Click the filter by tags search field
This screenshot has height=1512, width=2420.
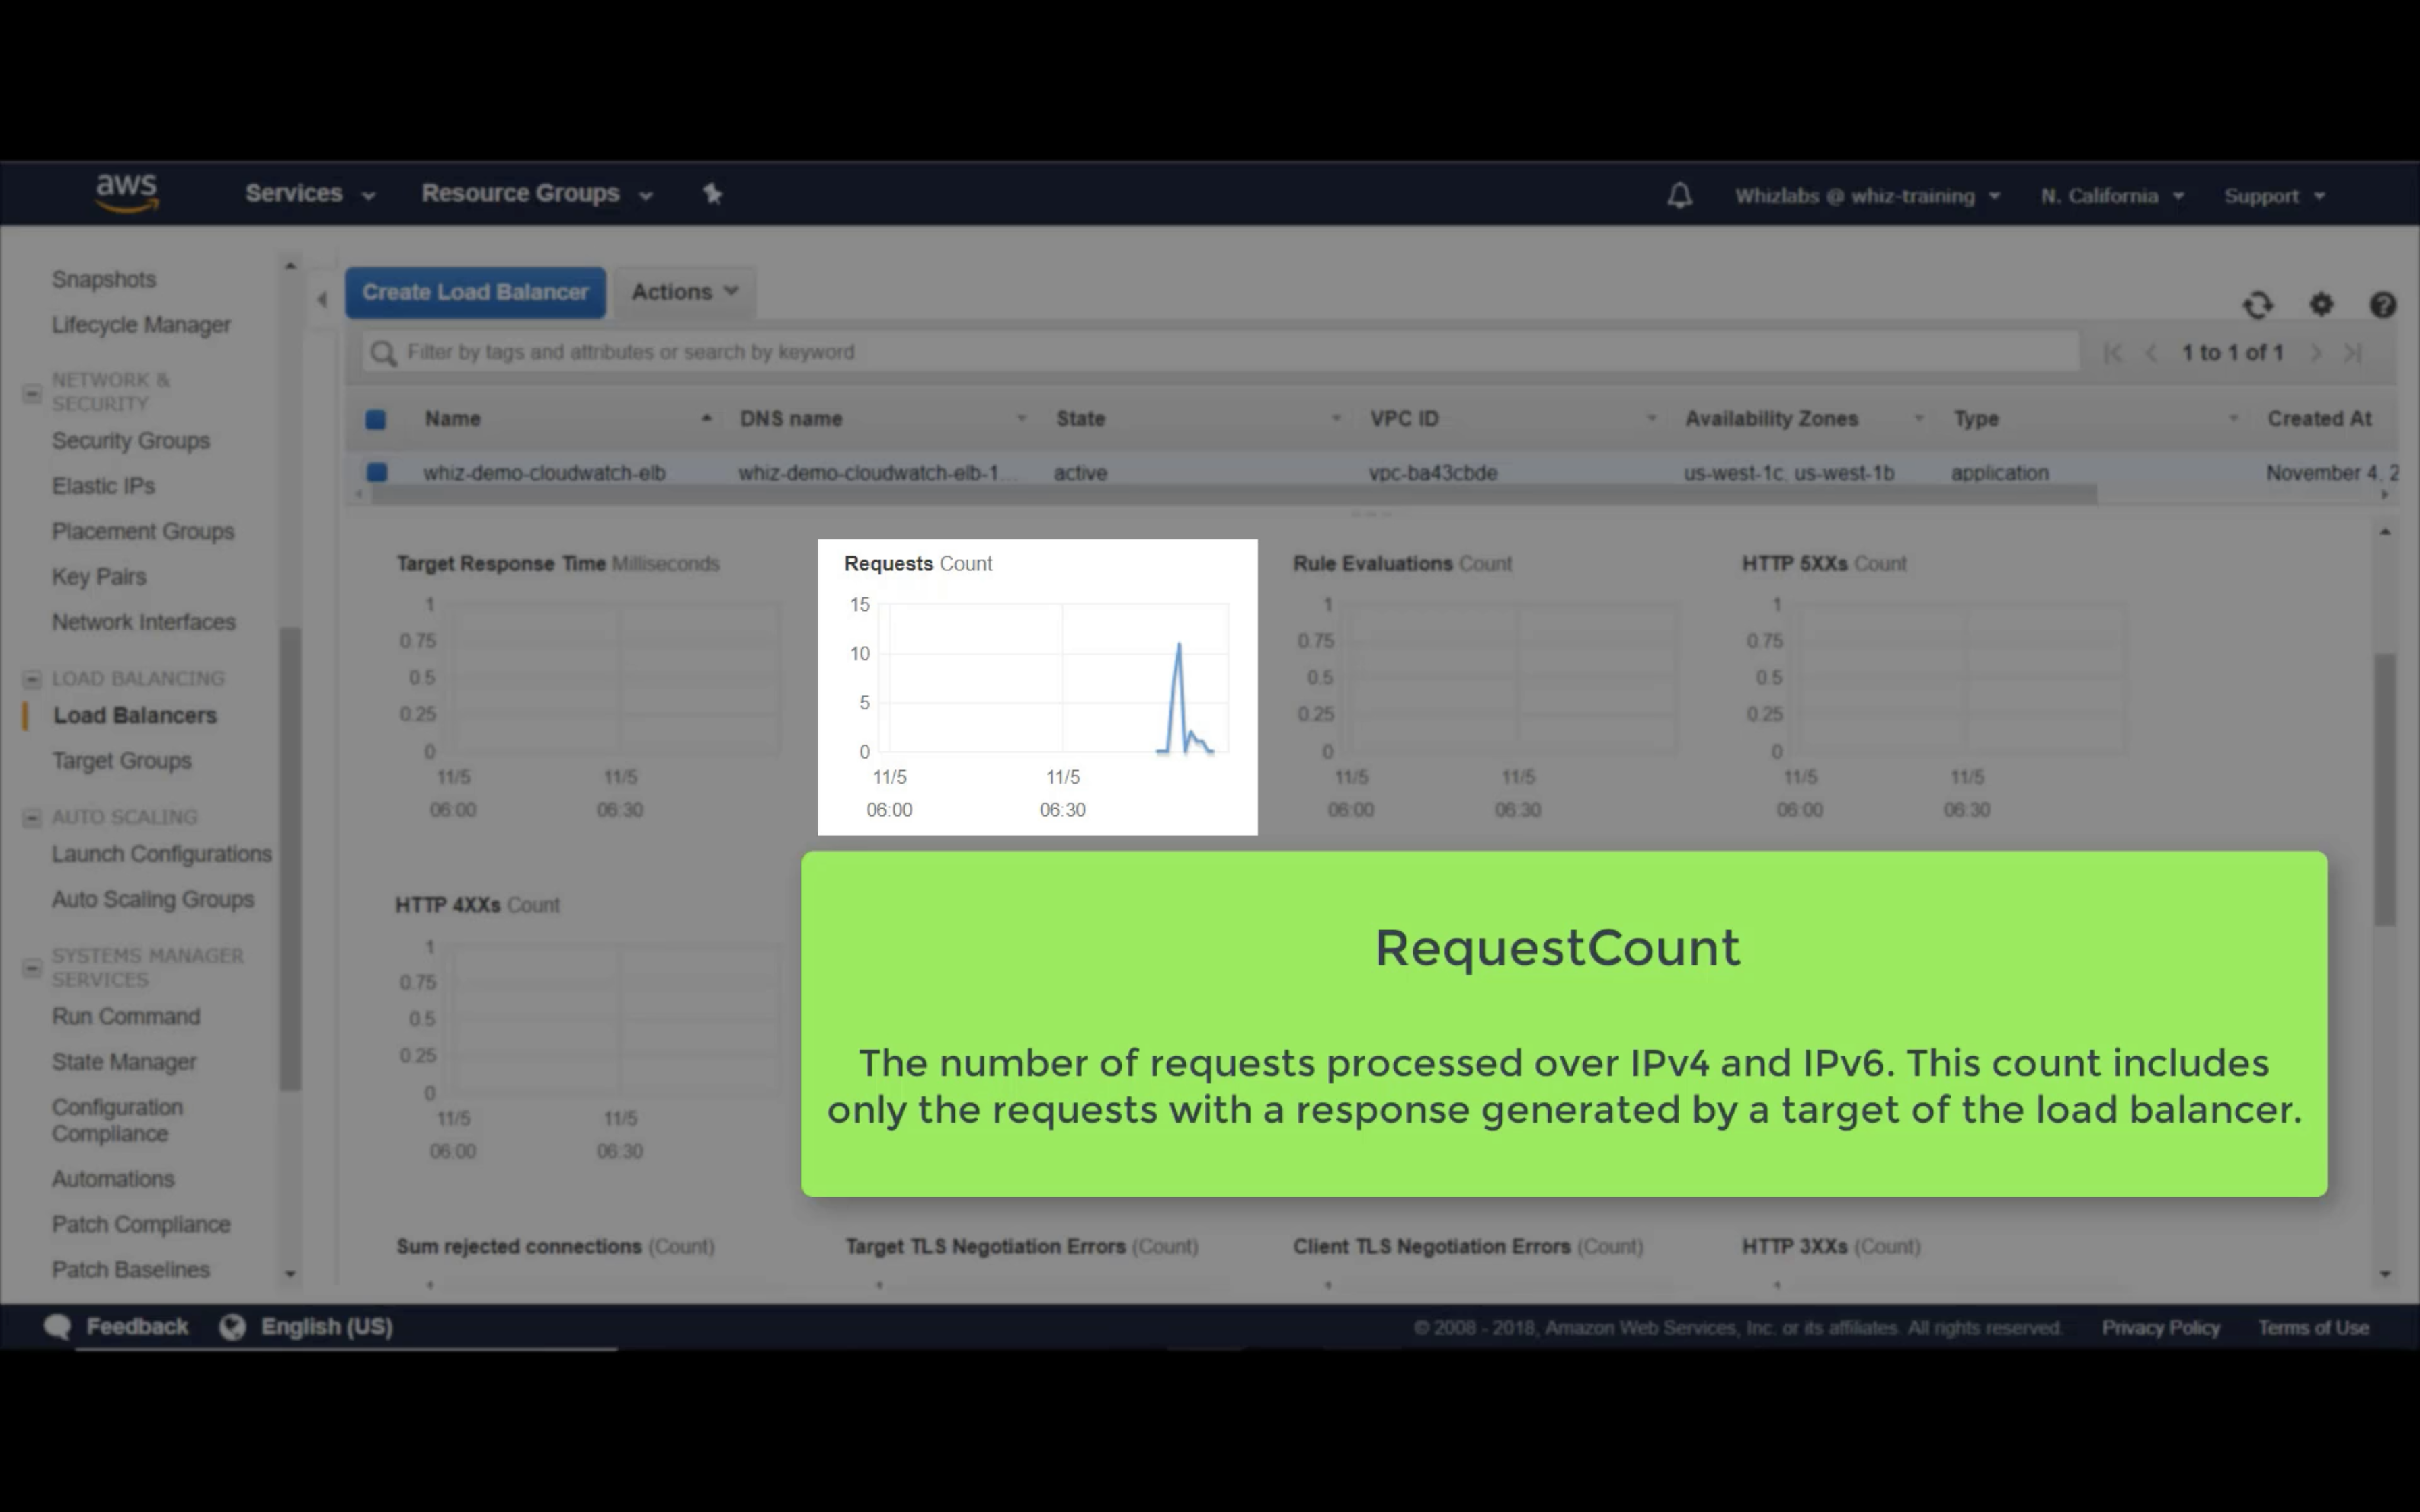tap(1220, 352)
